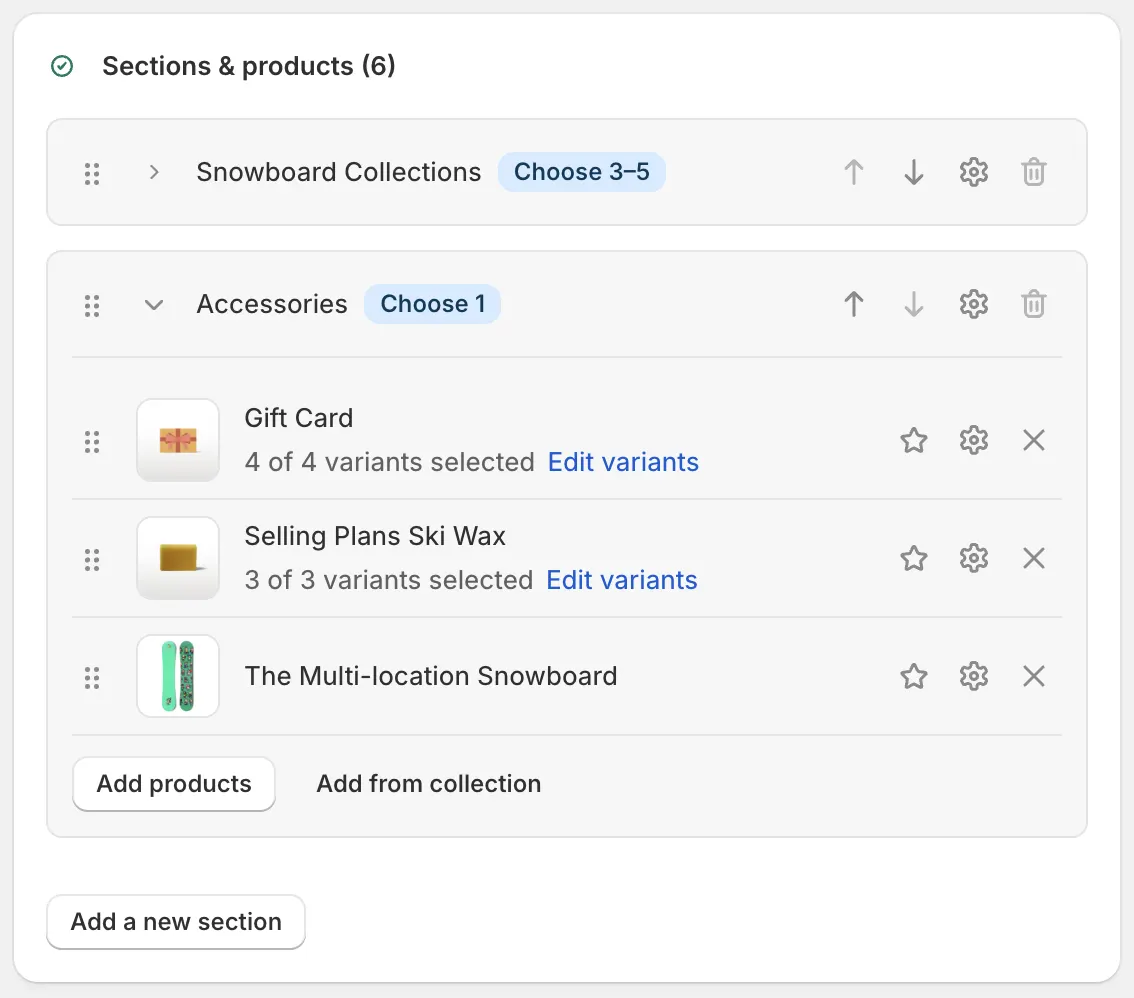1134x998 pixels.
Task: Grab the Accessories section drag handle
Action: 92,306
